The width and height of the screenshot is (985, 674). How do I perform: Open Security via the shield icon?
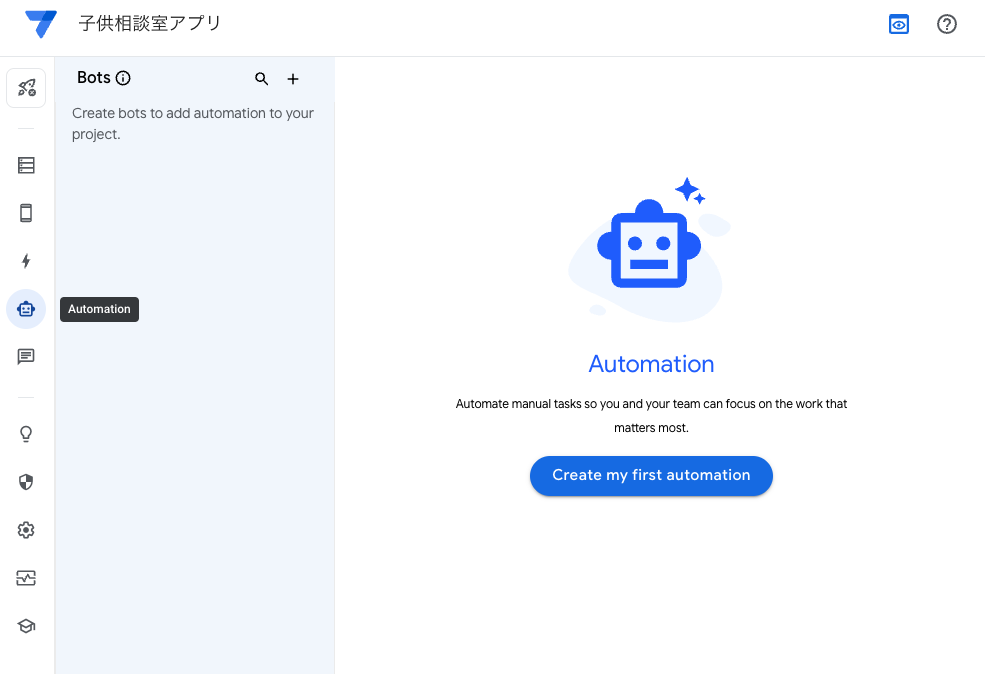[25, 482]
